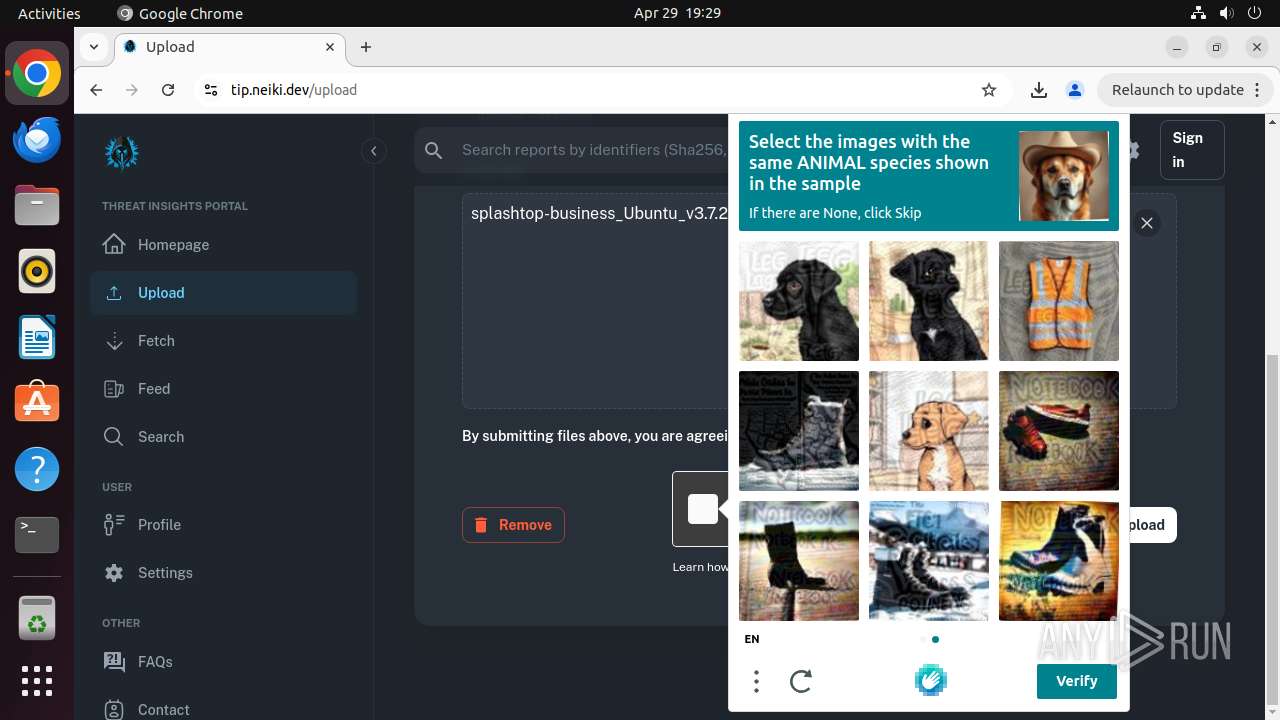Open the tab search dropdown
Screen dimensions: 1280x720
(x=93, y=47)
